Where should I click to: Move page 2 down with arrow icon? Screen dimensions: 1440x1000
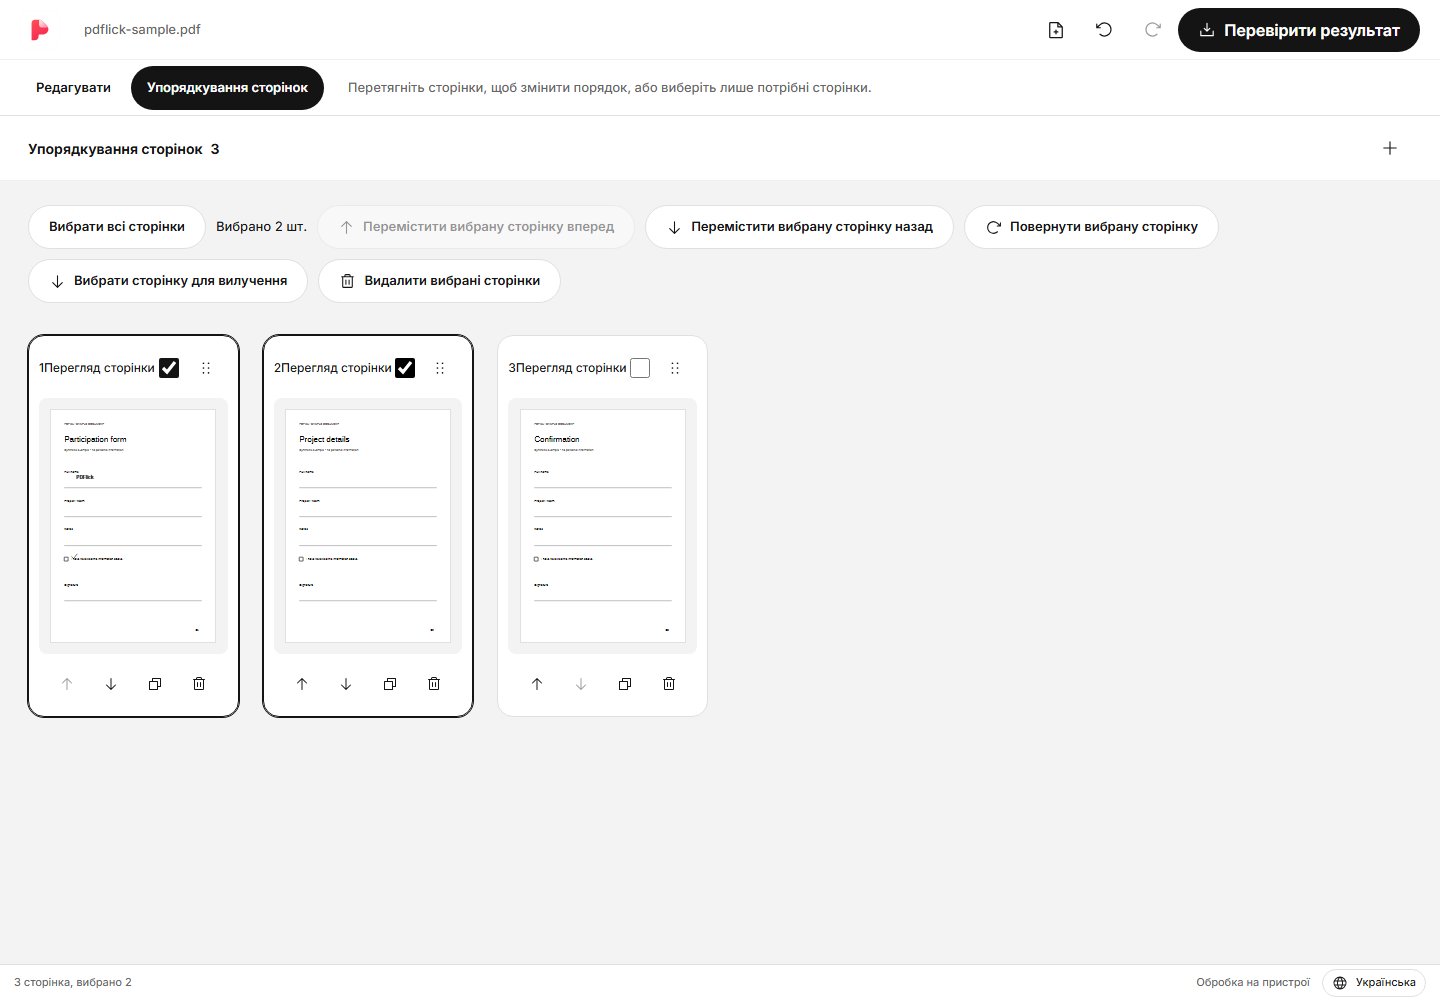346,684
